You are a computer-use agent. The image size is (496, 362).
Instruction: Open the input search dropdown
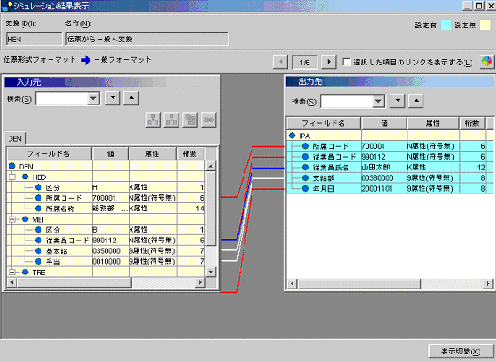[x=93, y=98]
